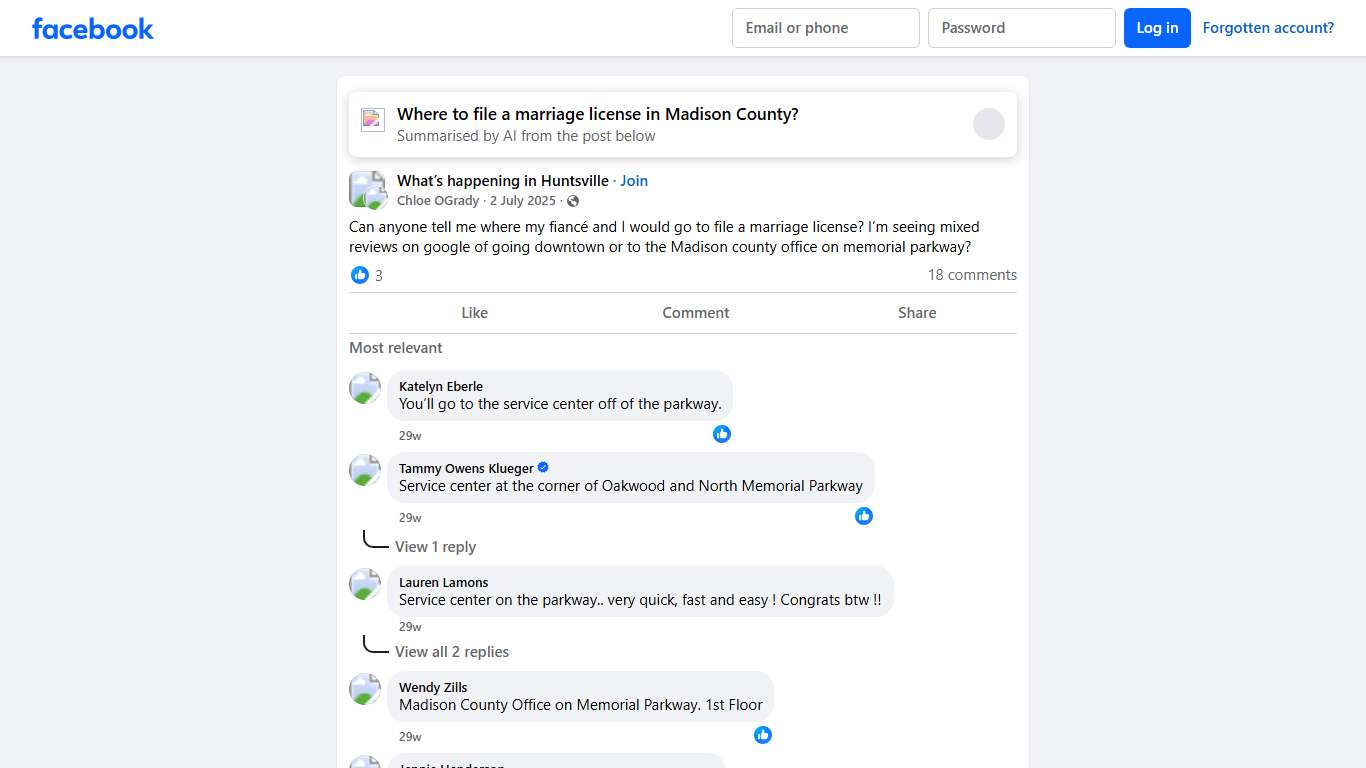Join the Huntsville group
Image resolution: width=1366 pixels, height=768 pixels.
634,180
